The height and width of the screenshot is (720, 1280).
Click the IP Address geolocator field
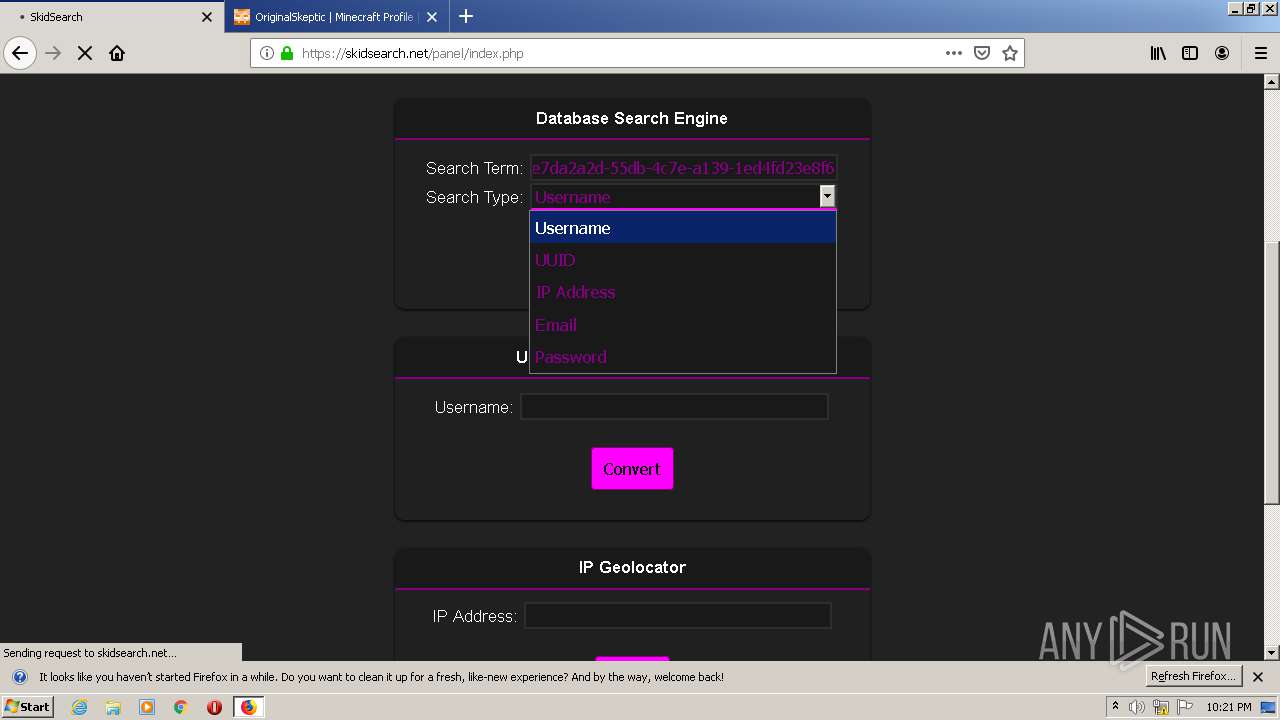point(678,615)
